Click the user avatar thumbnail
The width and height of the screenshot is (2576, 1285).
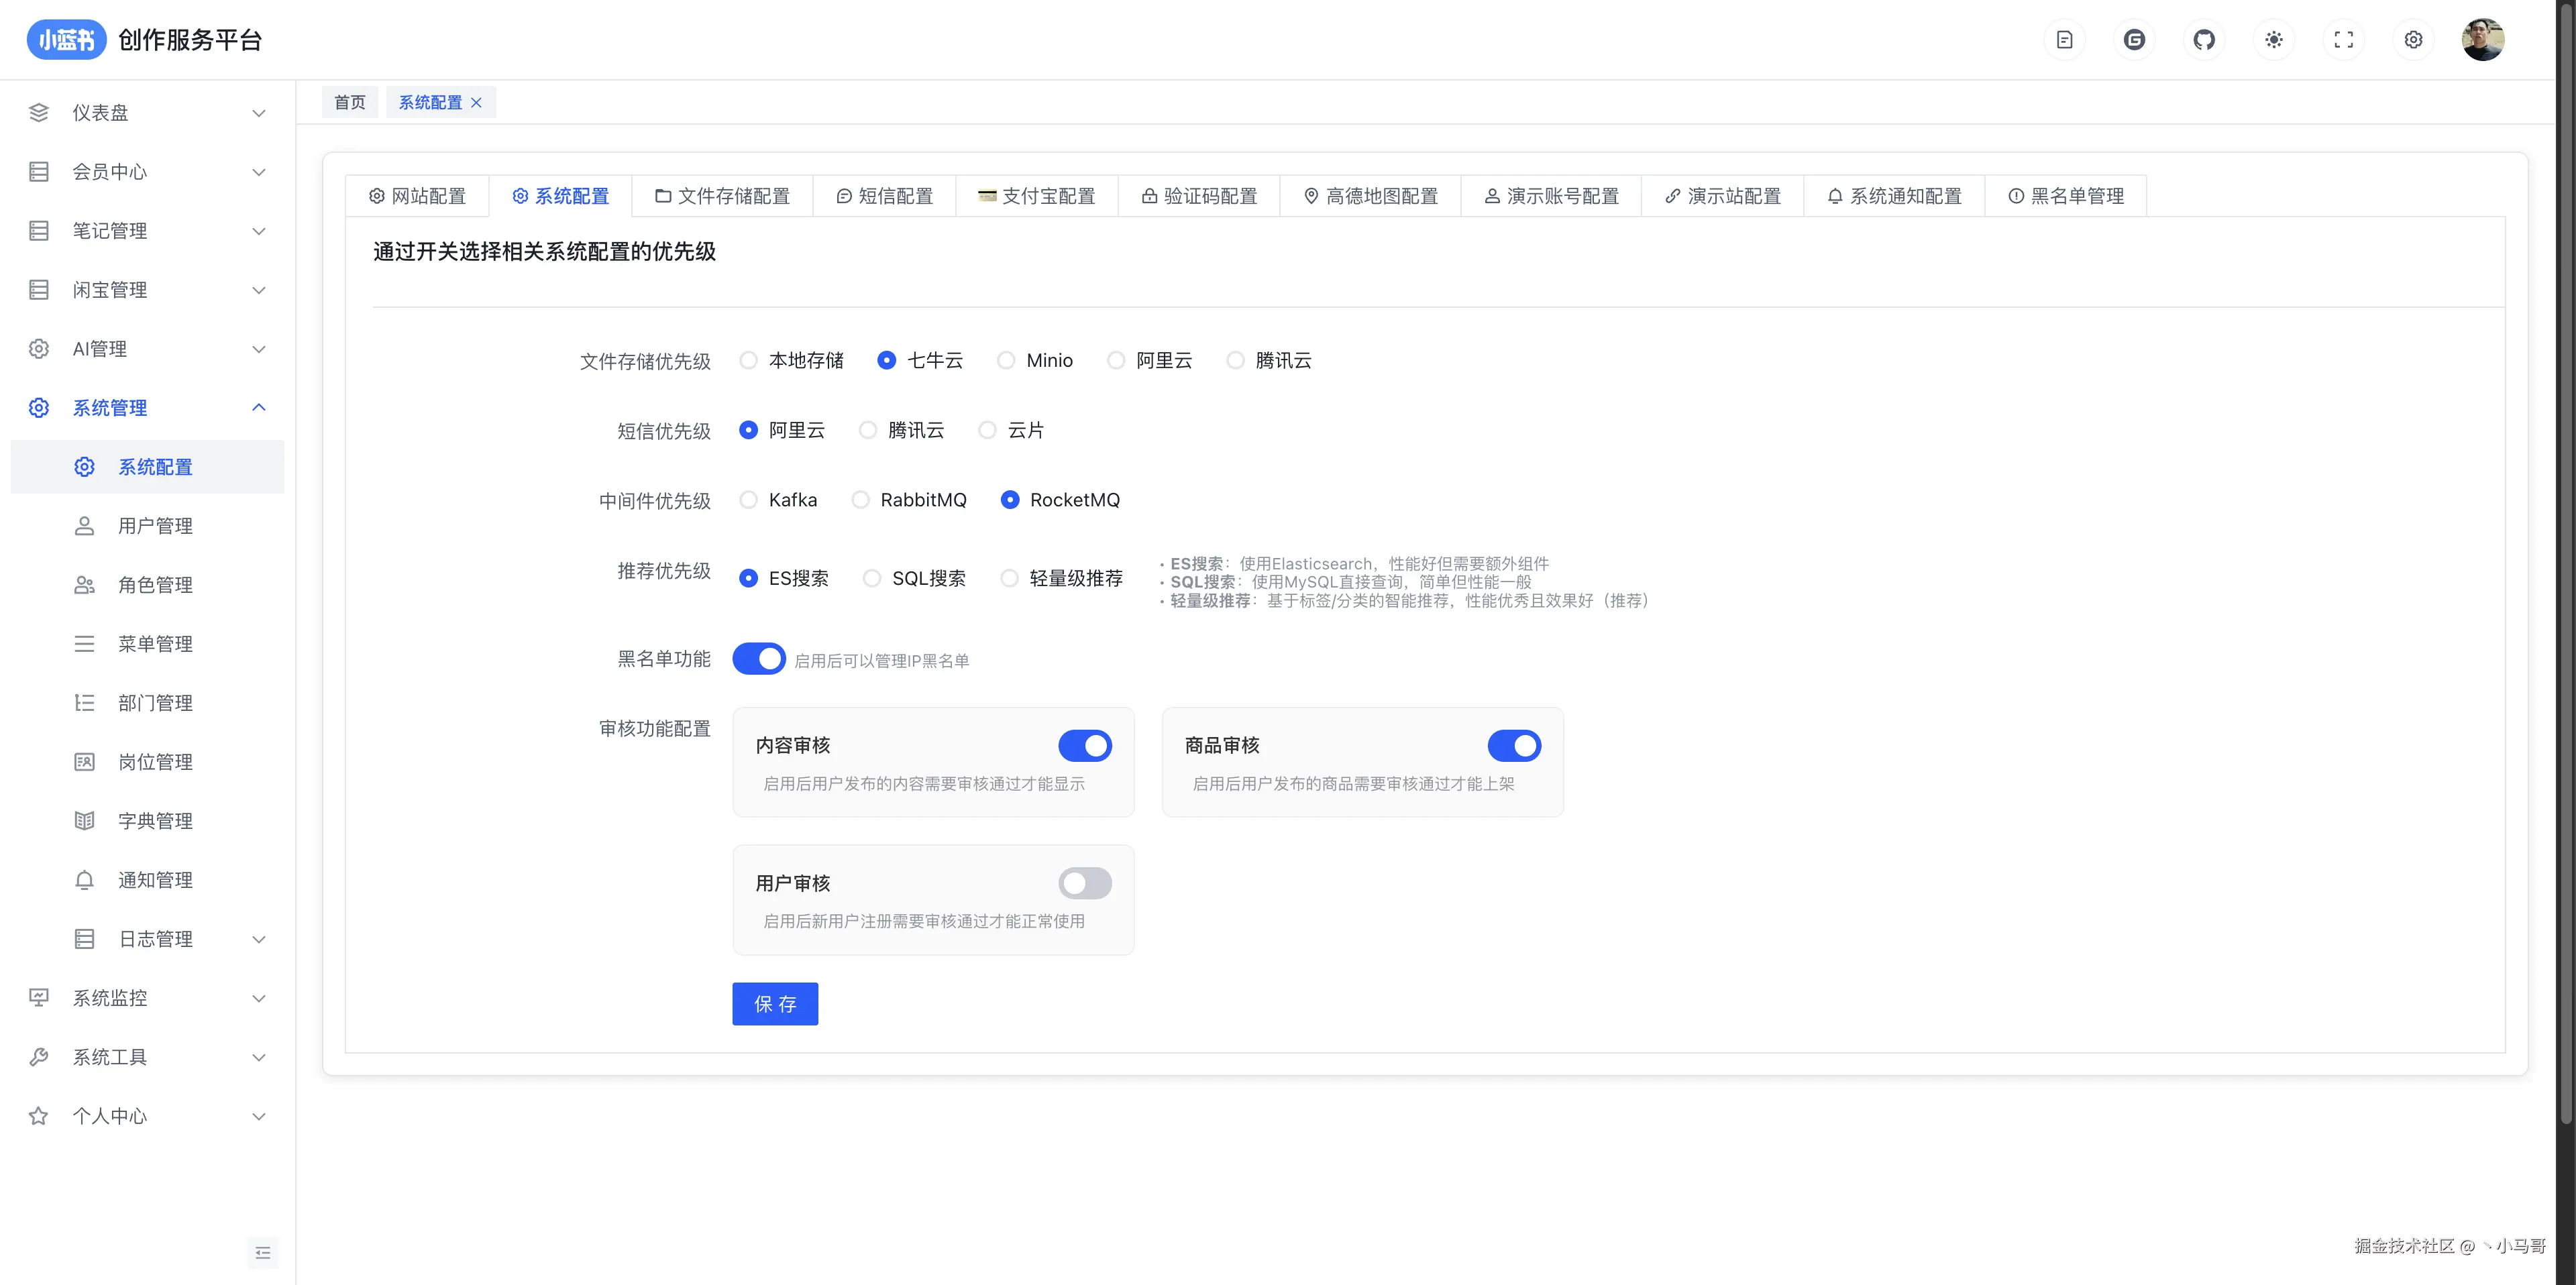2482,40
